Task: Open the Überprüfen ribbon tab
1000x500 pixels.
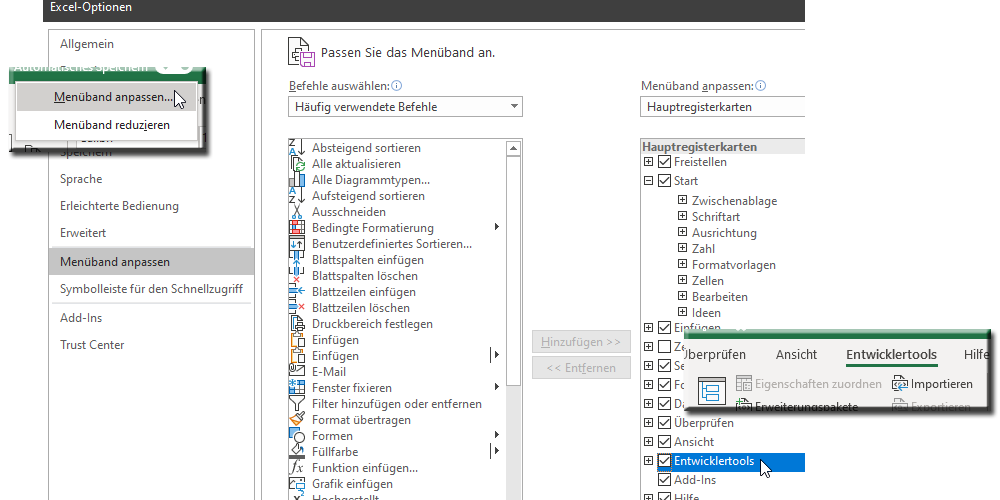Action: [715, 355]
